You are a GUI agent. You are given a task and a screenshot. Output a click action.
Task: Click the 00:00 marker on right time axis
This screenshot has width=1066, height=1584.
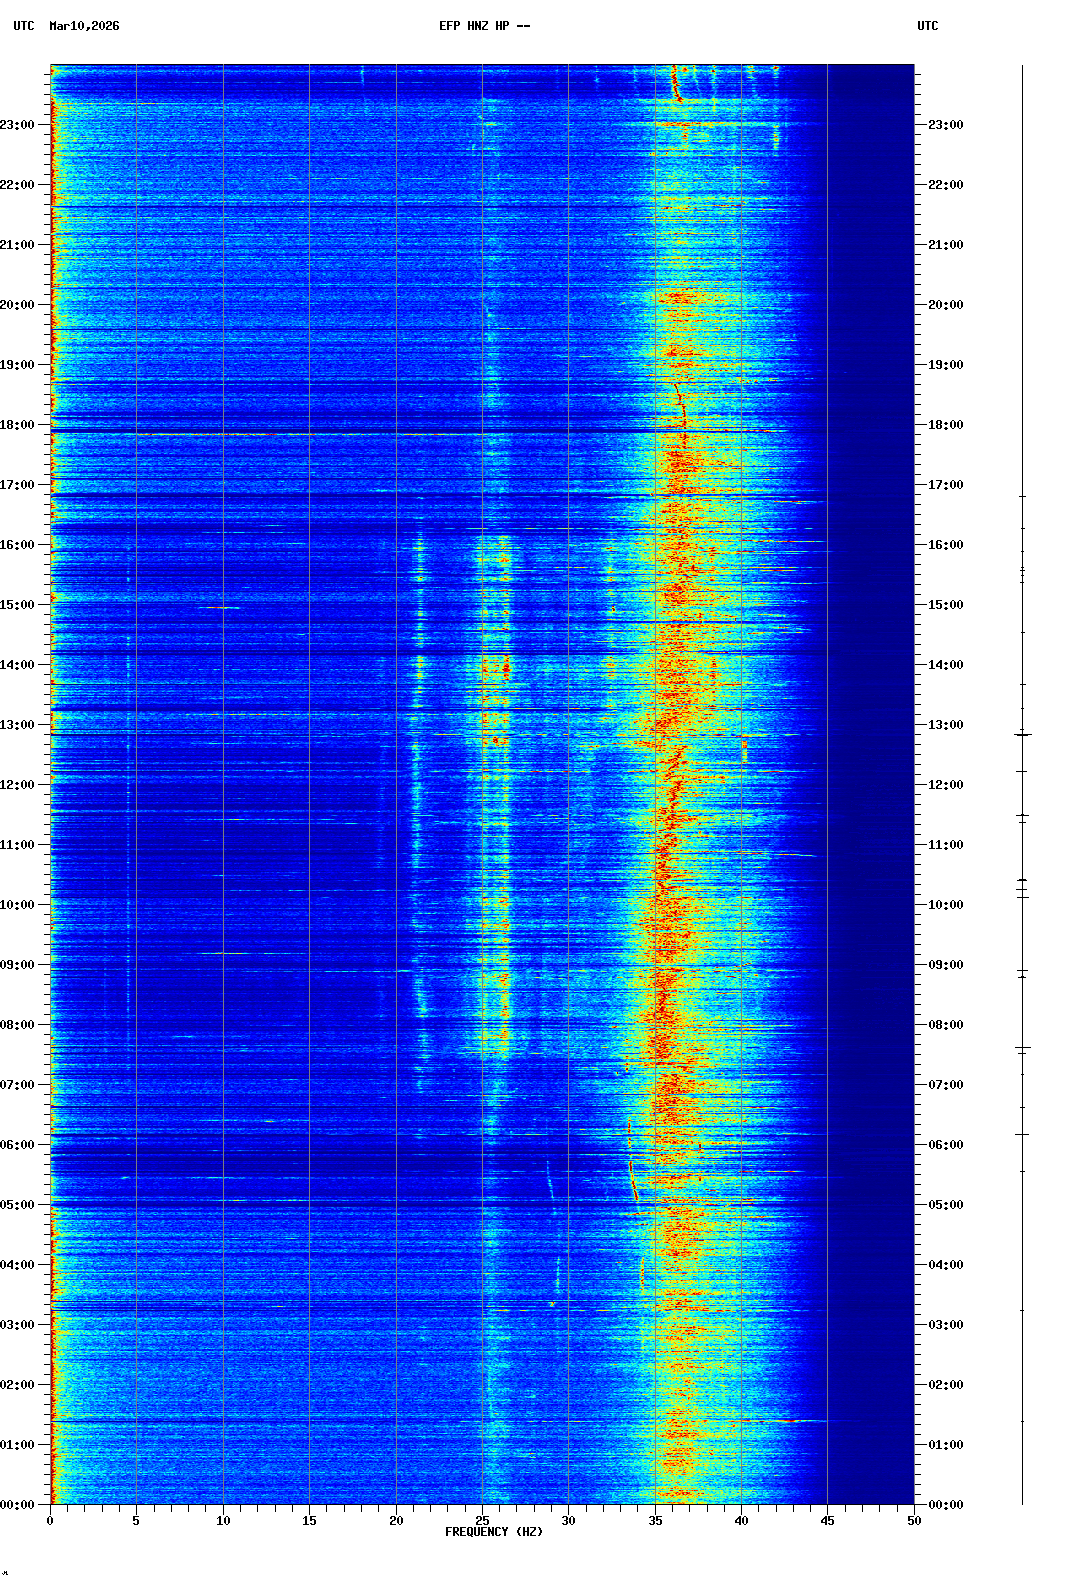click(x=945, y=1505)
